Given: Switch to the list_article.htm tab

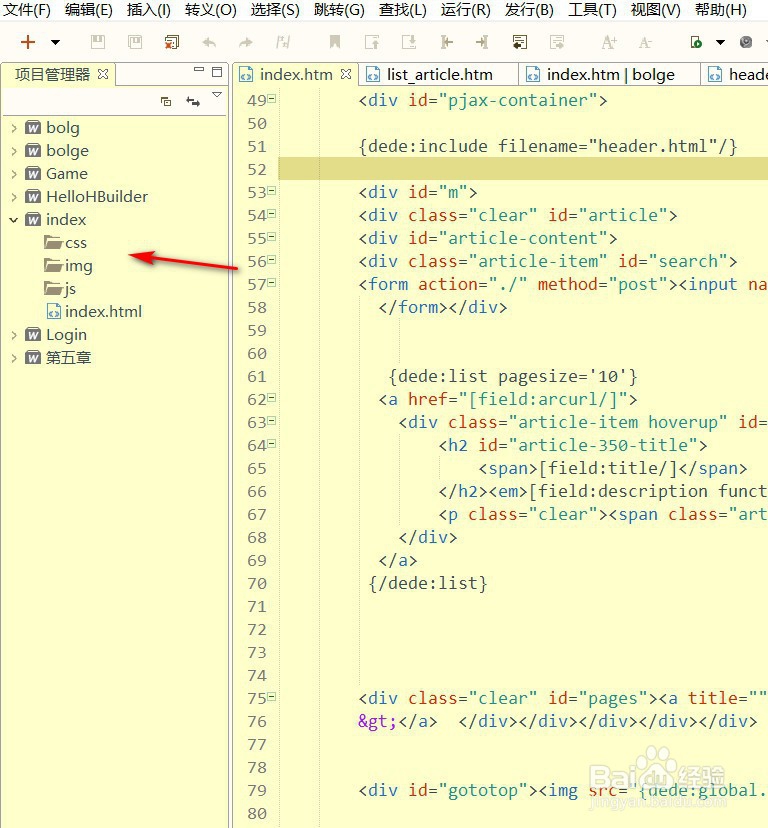Looking at the screenshot, I should [438, 74].
